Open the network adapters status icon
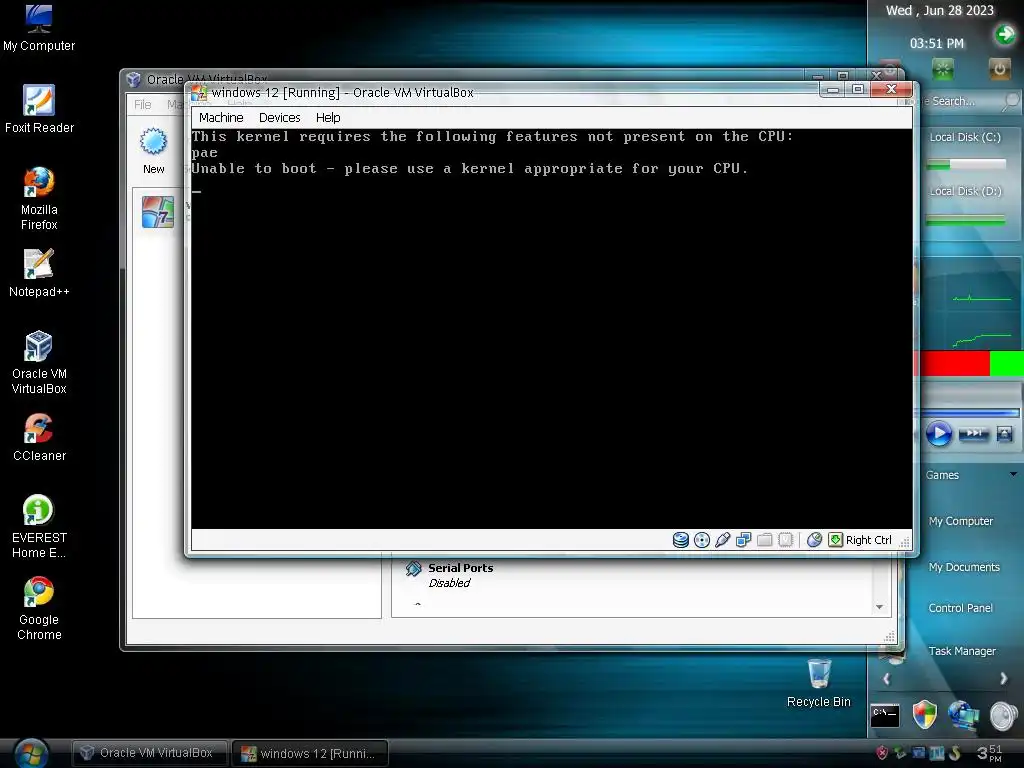Screen dimensions: 1024x768 click(743, 539)
